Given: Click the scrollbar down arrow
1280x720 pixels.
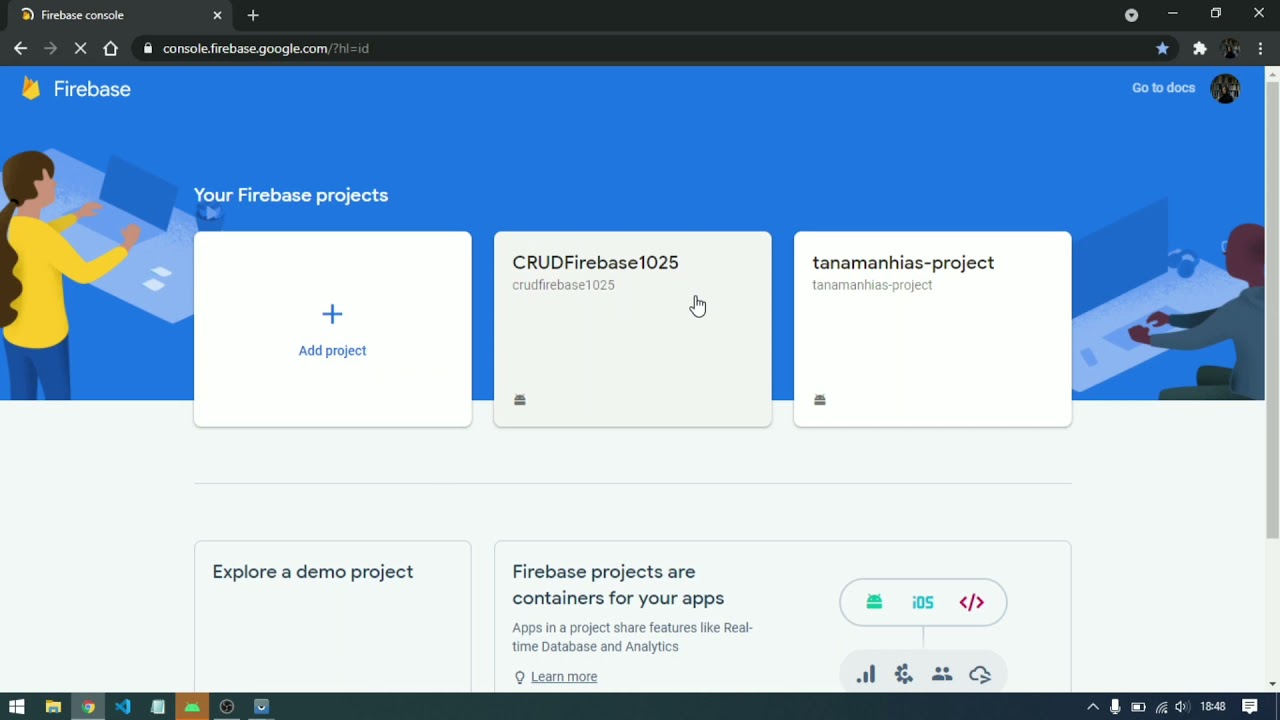Looking at the screenshot, I should point(1272,684).
